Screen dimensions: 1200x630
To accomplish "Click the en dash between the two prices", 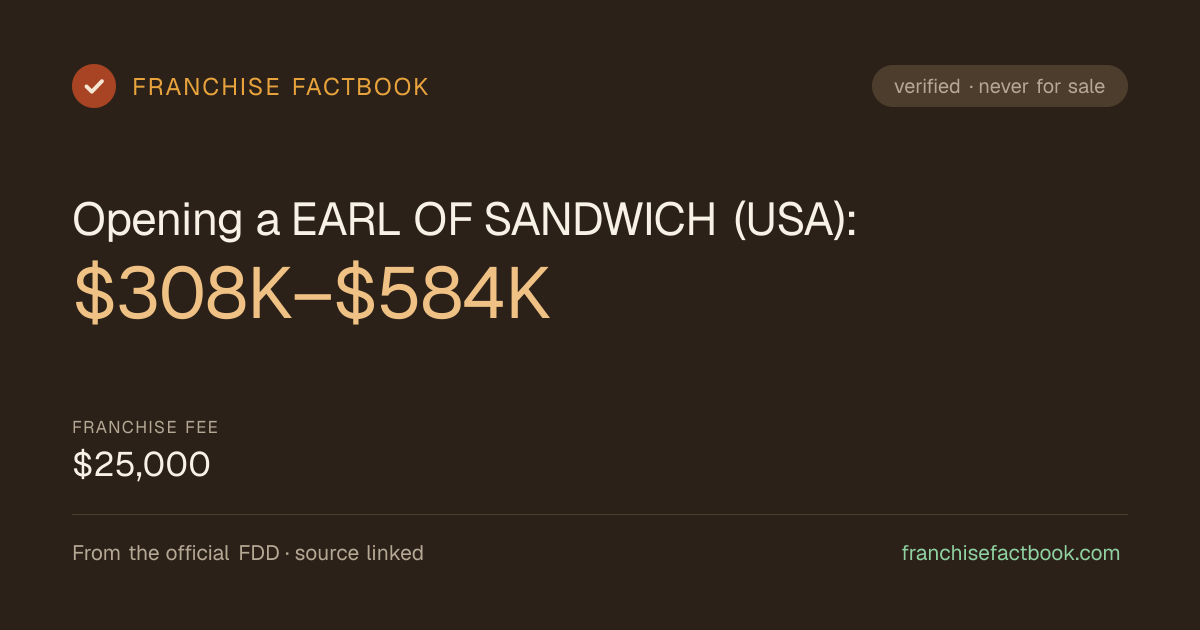I will [313, 297].
